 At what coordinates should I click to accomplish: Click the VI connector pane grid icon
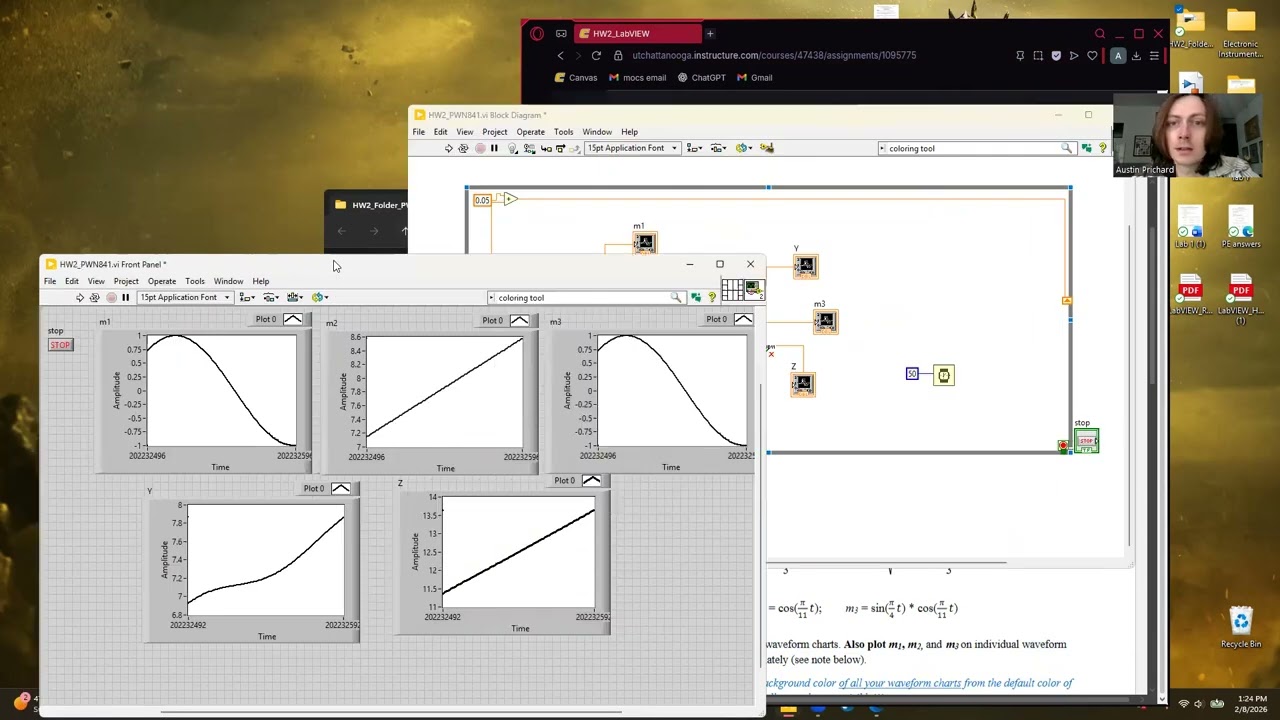[732, 290]
